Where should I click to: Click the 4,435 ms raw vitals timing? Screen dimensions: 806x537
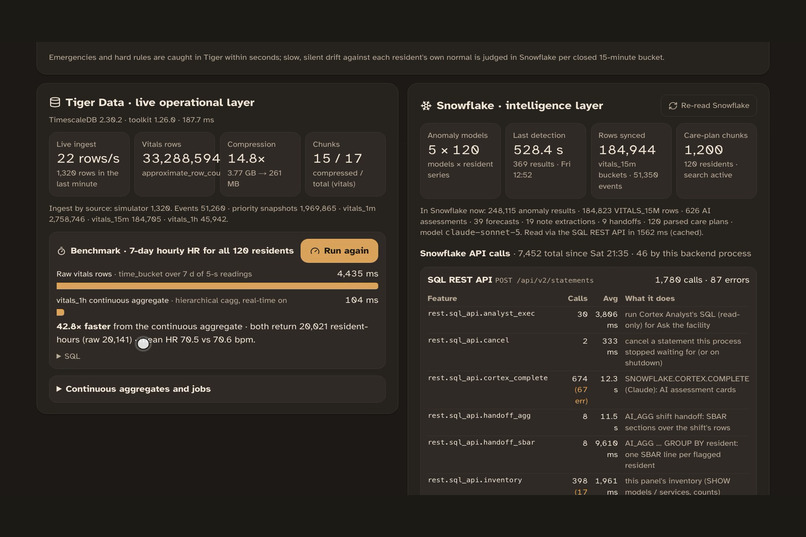point(357,274)
